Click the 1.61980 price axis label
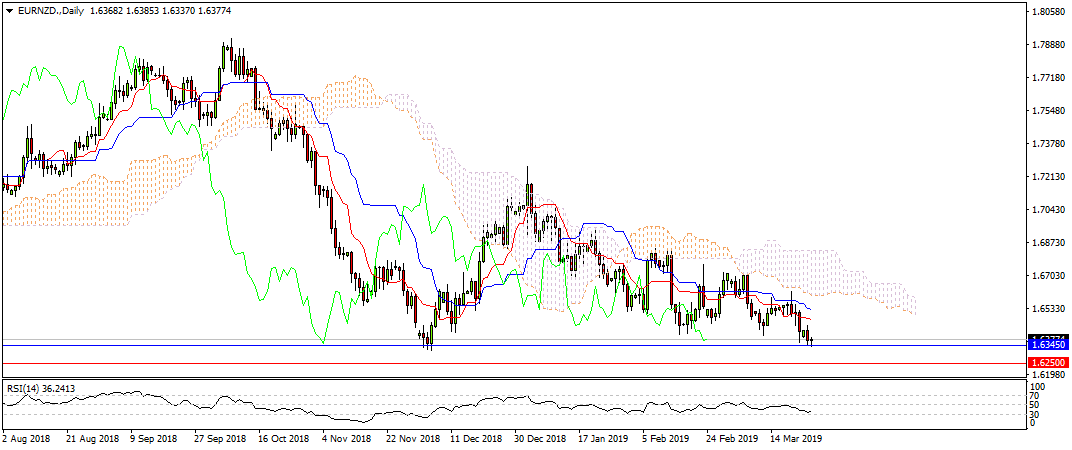The height and width of the screenshot is (450, 1072). click(x=1048, y=374)
